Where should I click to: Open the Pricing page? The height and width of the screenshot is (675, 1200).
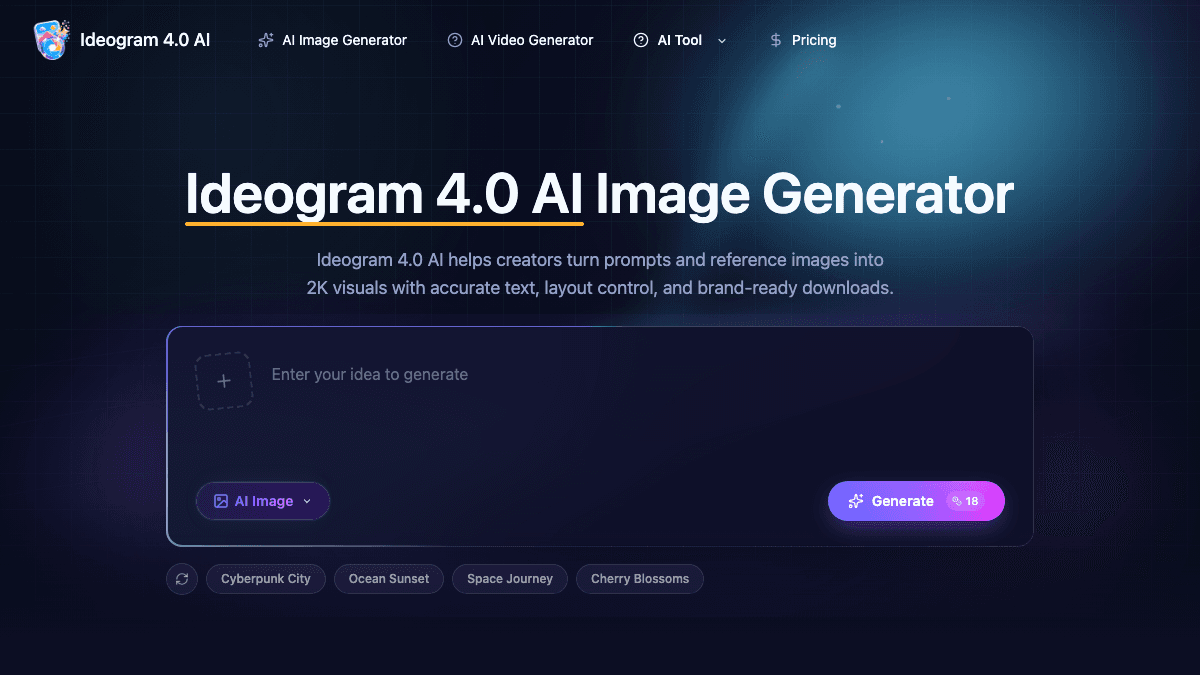tap(803, 41)
